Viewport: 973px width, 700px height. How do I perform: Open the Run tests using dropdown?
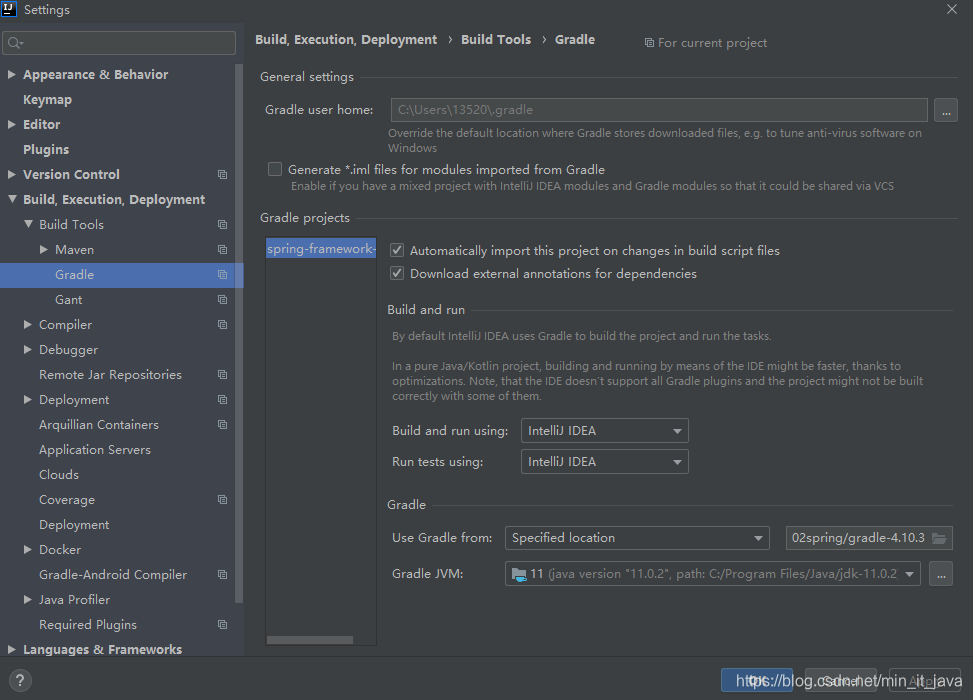(604, 462)
